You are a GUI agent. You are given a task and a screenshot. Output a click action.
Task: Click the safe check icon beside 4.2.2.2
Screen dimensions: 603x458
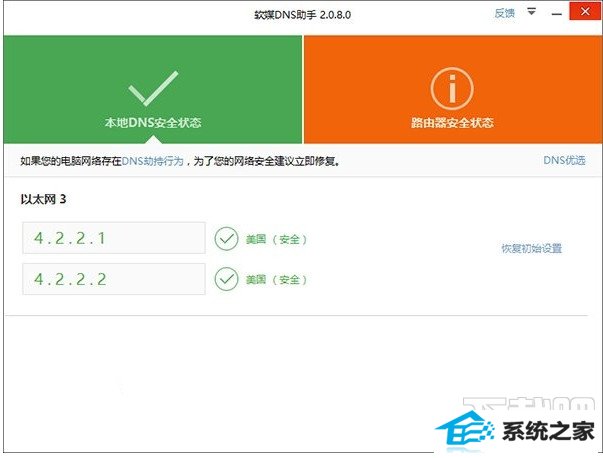click(x=226, y=279)
